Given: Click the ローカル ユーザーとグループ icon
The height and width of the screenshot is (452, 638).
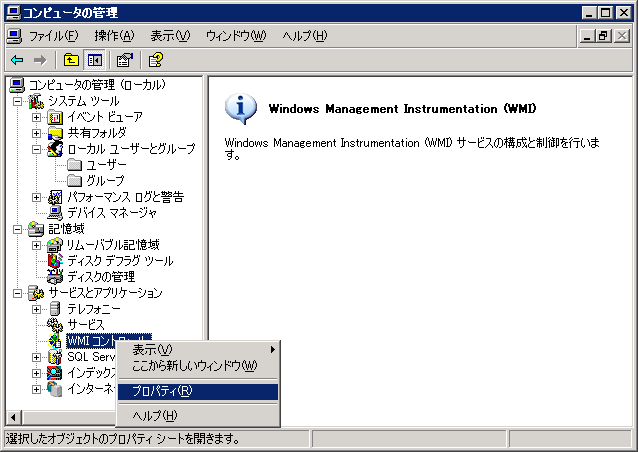Looking at the screenshot, I should click(55, 149).
